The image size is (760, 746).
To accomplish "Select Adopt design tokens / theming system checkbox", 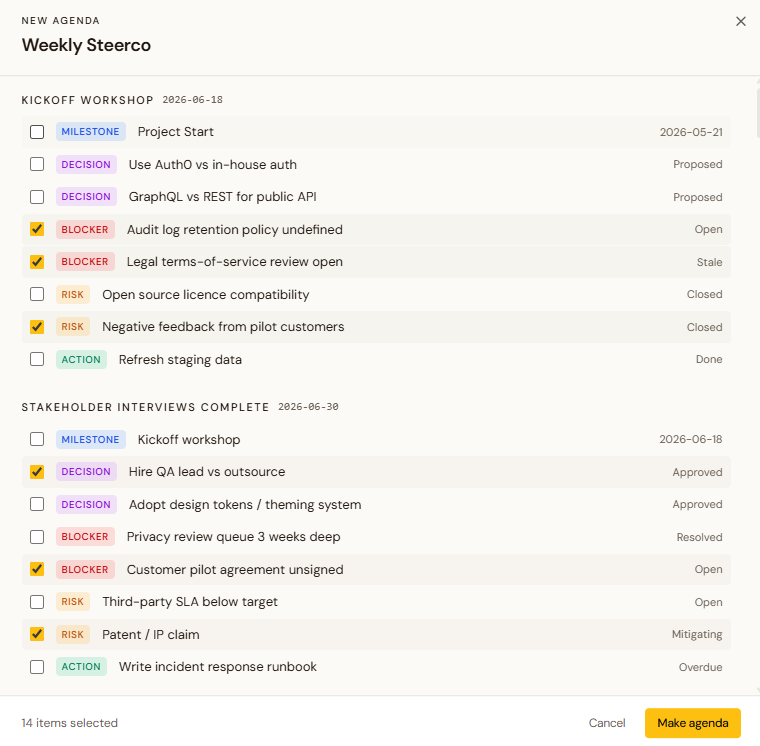I will [x=37, y=504].
